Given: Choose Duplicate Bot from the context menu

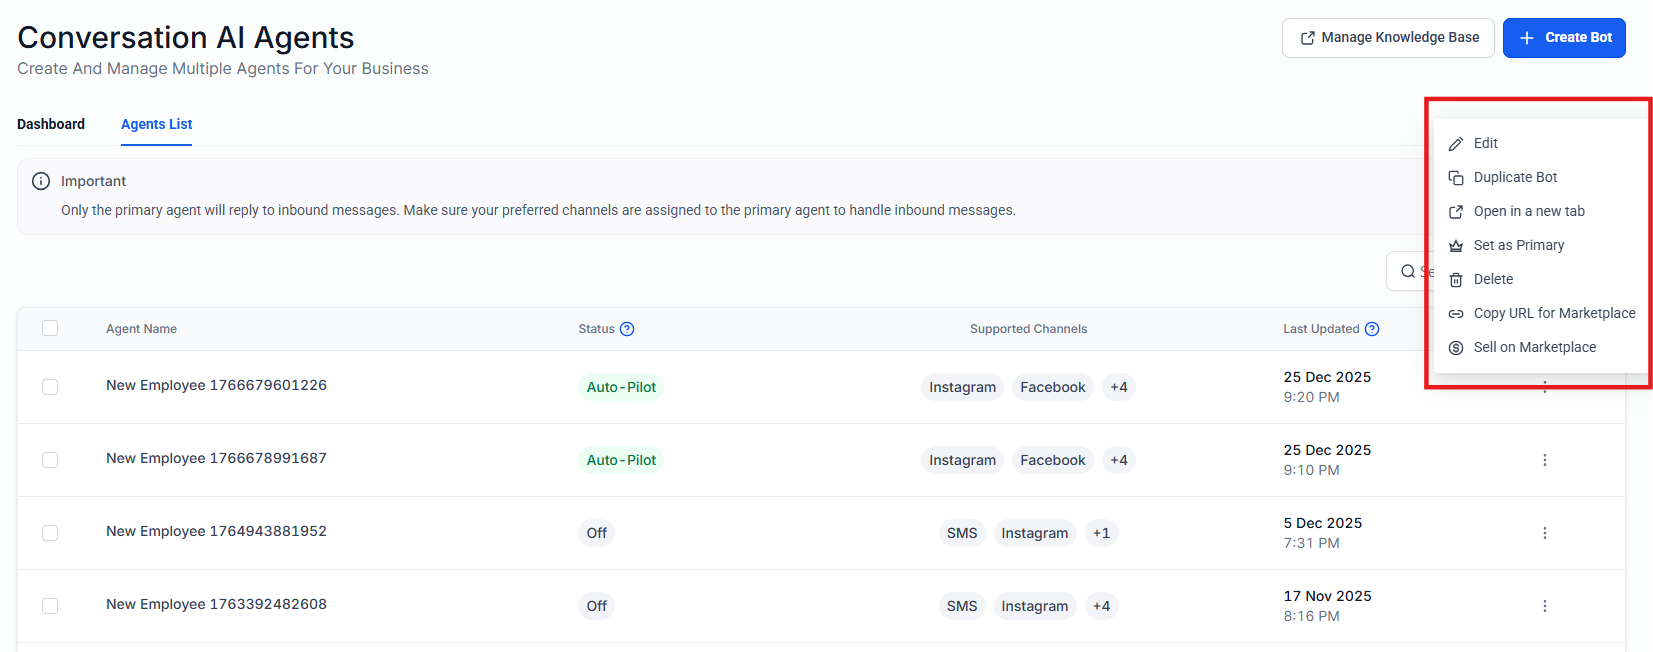Looking at the screenshot, I should click(x=1515, y=177).
